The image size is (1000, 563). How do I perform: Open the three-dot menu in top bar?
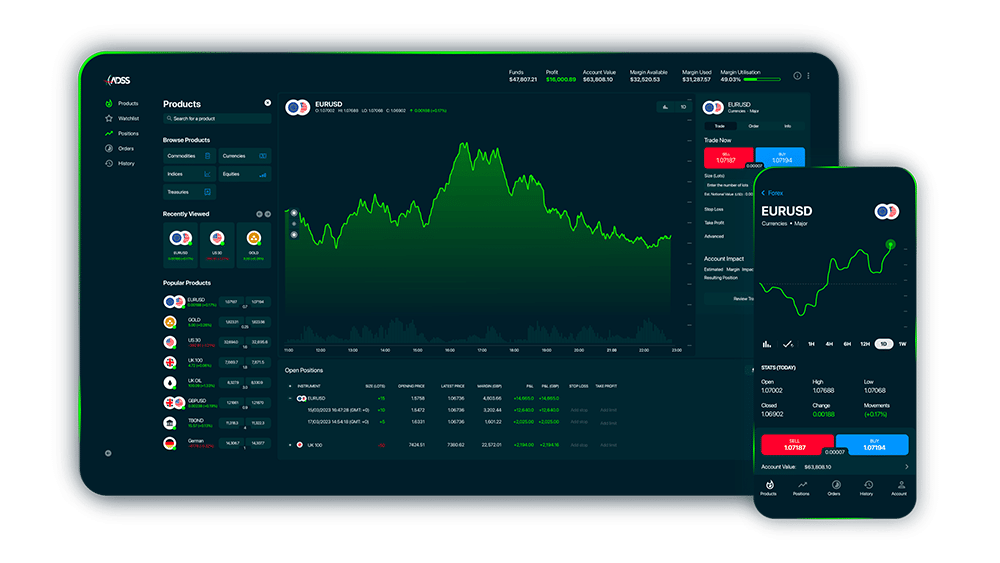[x=808, y=76]
